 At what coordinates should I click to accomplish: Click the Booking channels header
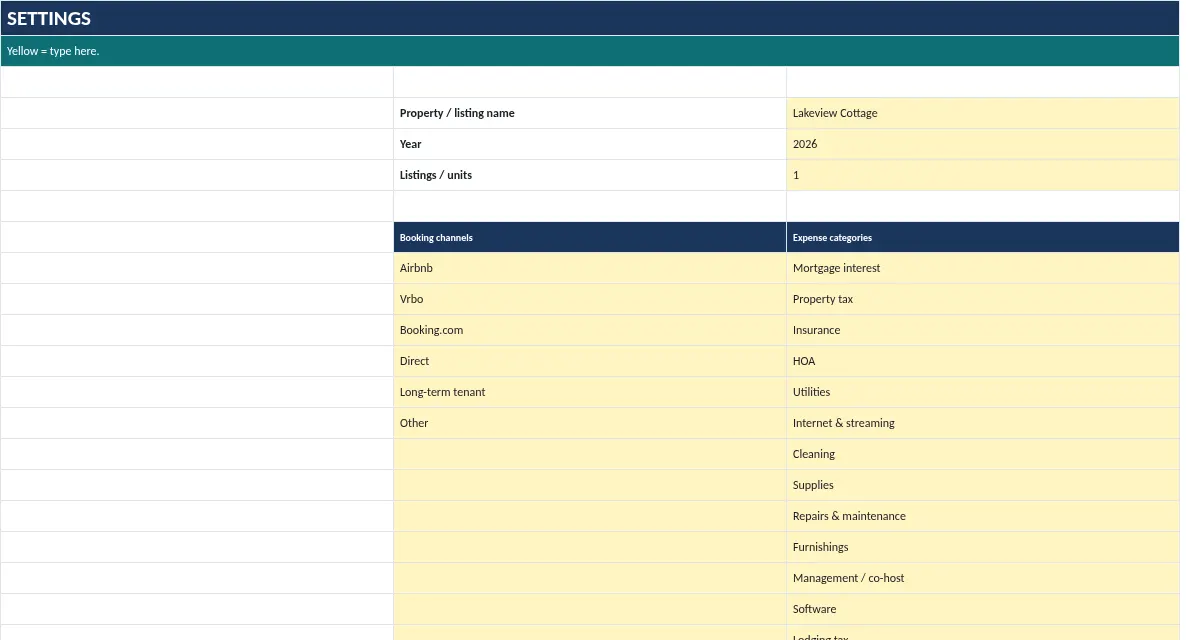(x=590, y=237)
